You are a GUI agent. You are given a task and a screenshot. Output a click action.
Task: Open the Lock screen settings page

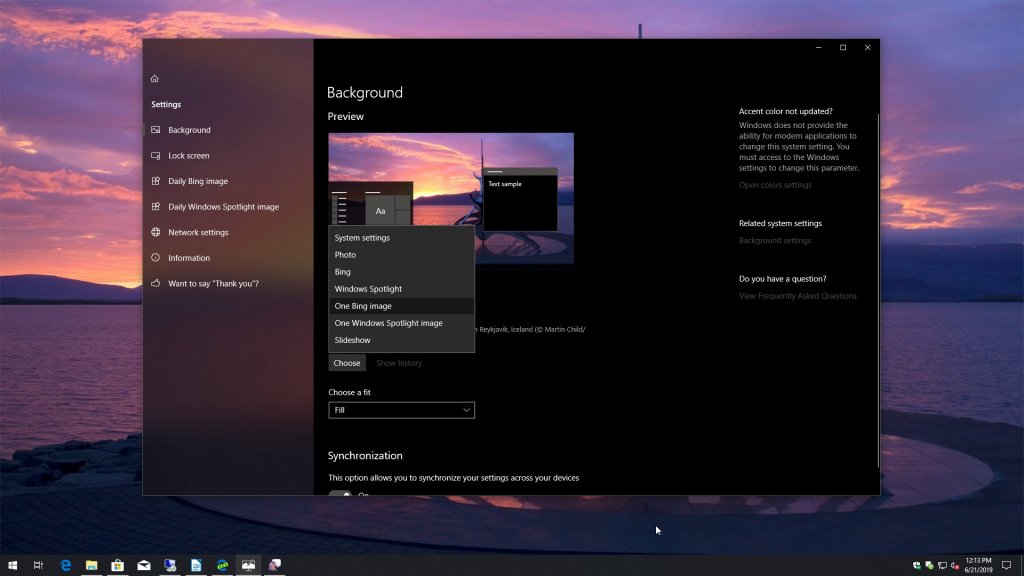click(x=188, y=155)
